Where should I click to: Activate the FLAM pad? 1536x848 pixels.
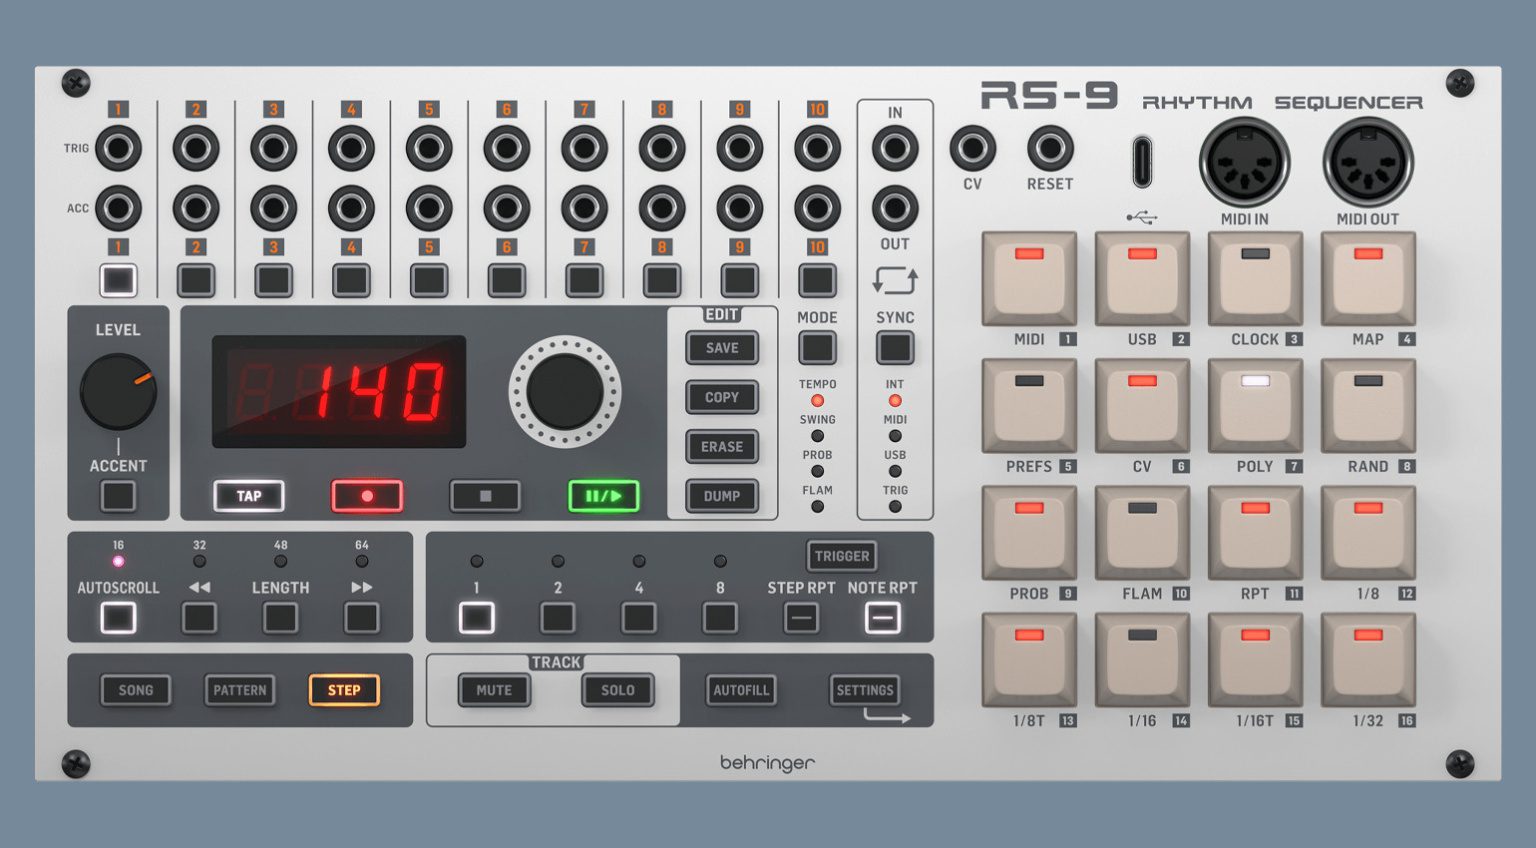click(1142, 535)
